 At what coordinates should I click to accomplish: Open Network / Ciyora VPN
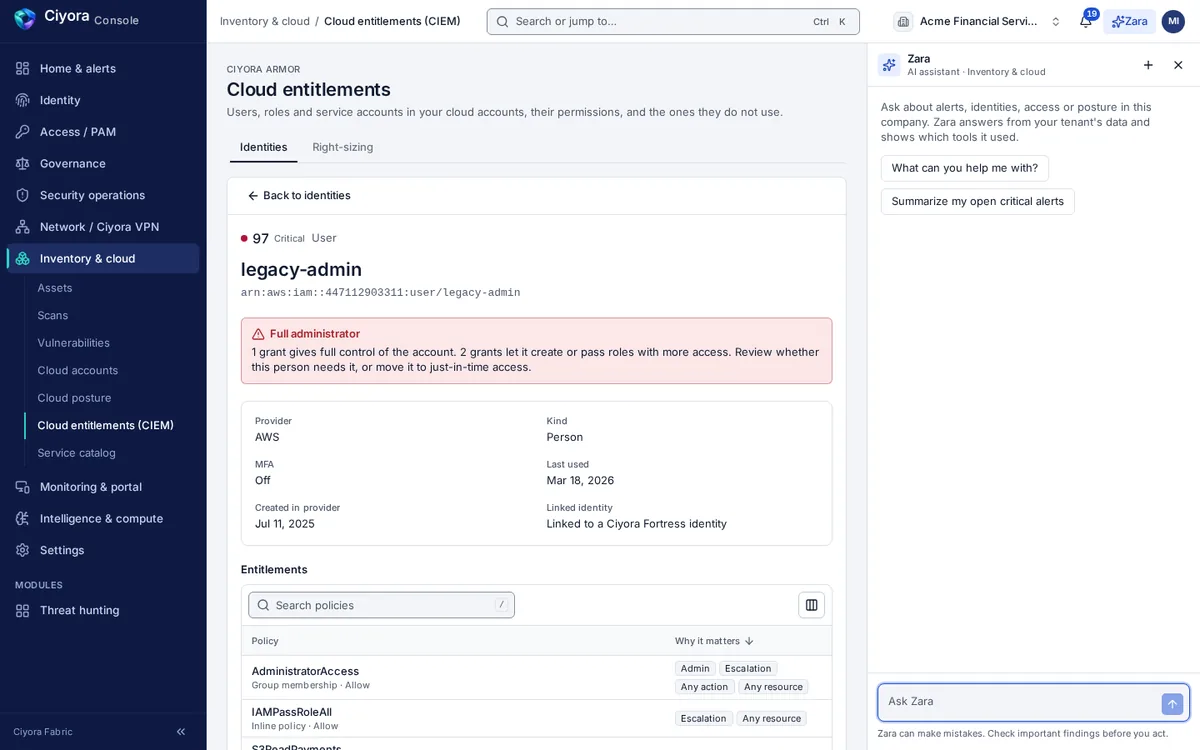click(103, 227)
